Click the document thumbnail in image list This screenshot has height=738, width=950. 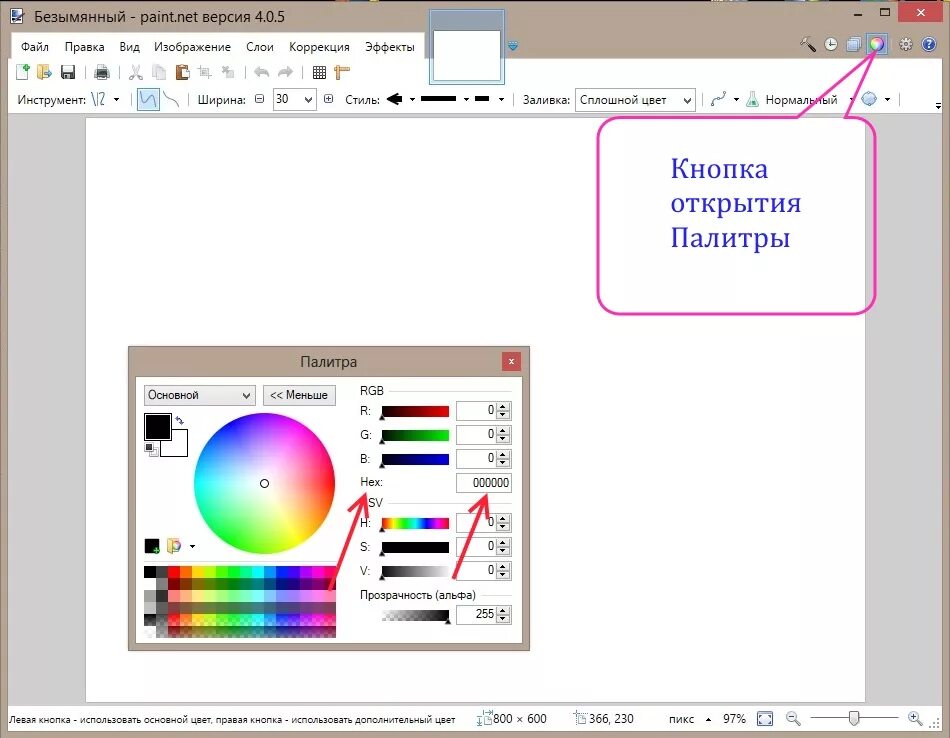(467, 55)
